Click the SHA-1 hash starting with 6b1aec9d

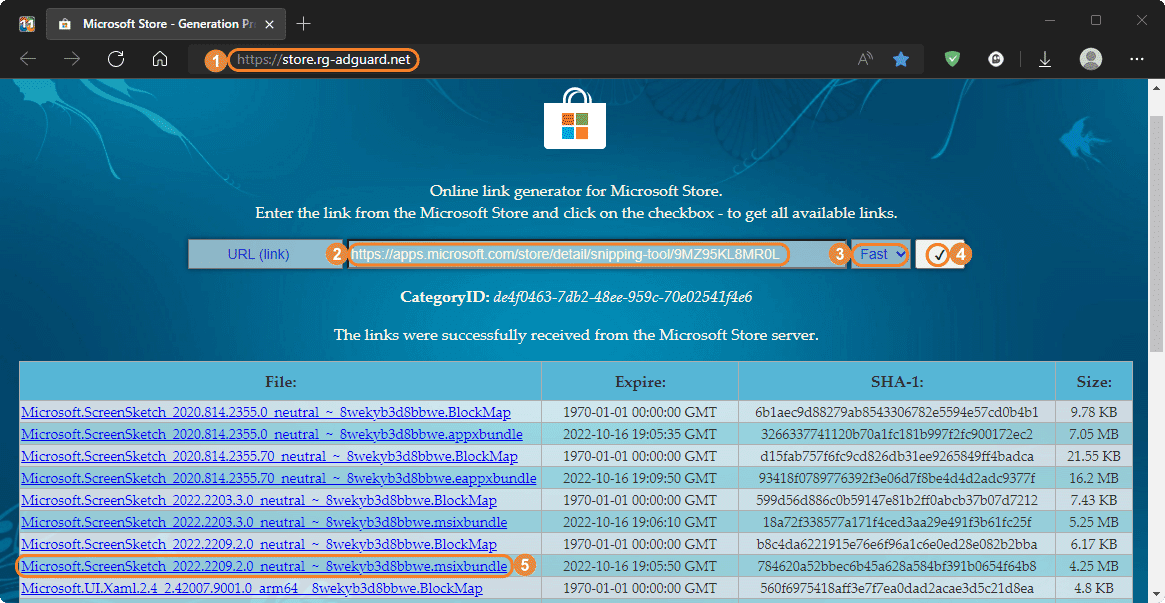click(x=897, y=411)
